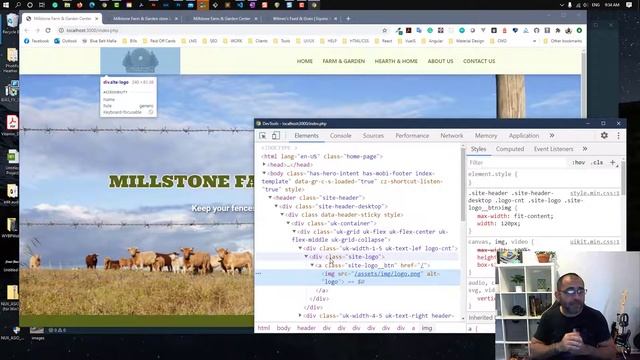The image size is (640, 360).
Task: Collapse the header site-header node
Action: click(270, 198)
